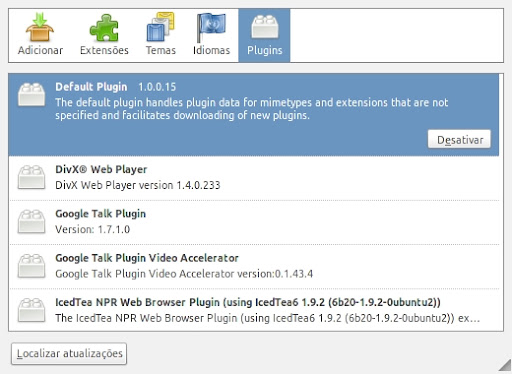Click the Default Plugin brick icon
Screen dimensions: 512x374
tap(31, 95)
